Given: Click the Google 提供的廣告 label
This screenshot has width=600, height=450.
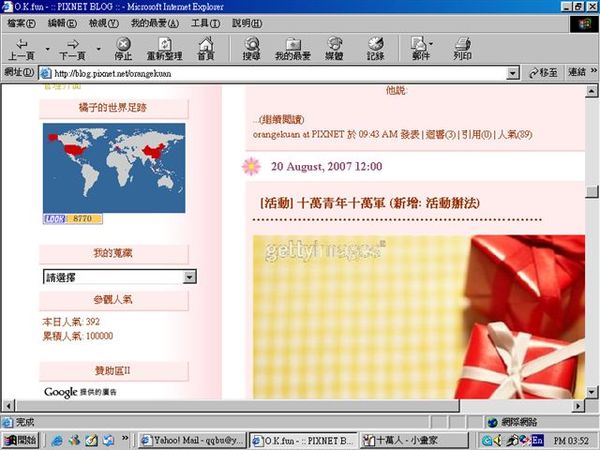Looking at the screenshot, I should (x=80, y=392).
